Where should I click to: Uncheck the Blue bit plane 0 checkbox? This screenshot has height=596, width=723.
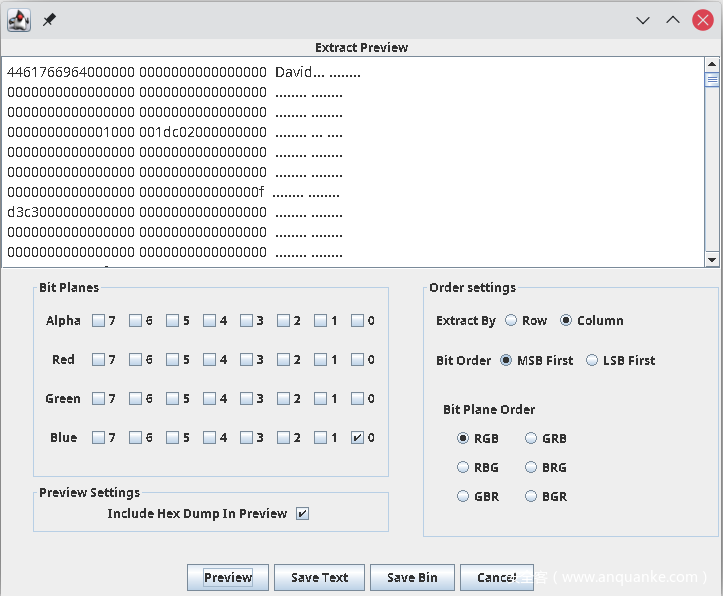(x=357, y=438)
